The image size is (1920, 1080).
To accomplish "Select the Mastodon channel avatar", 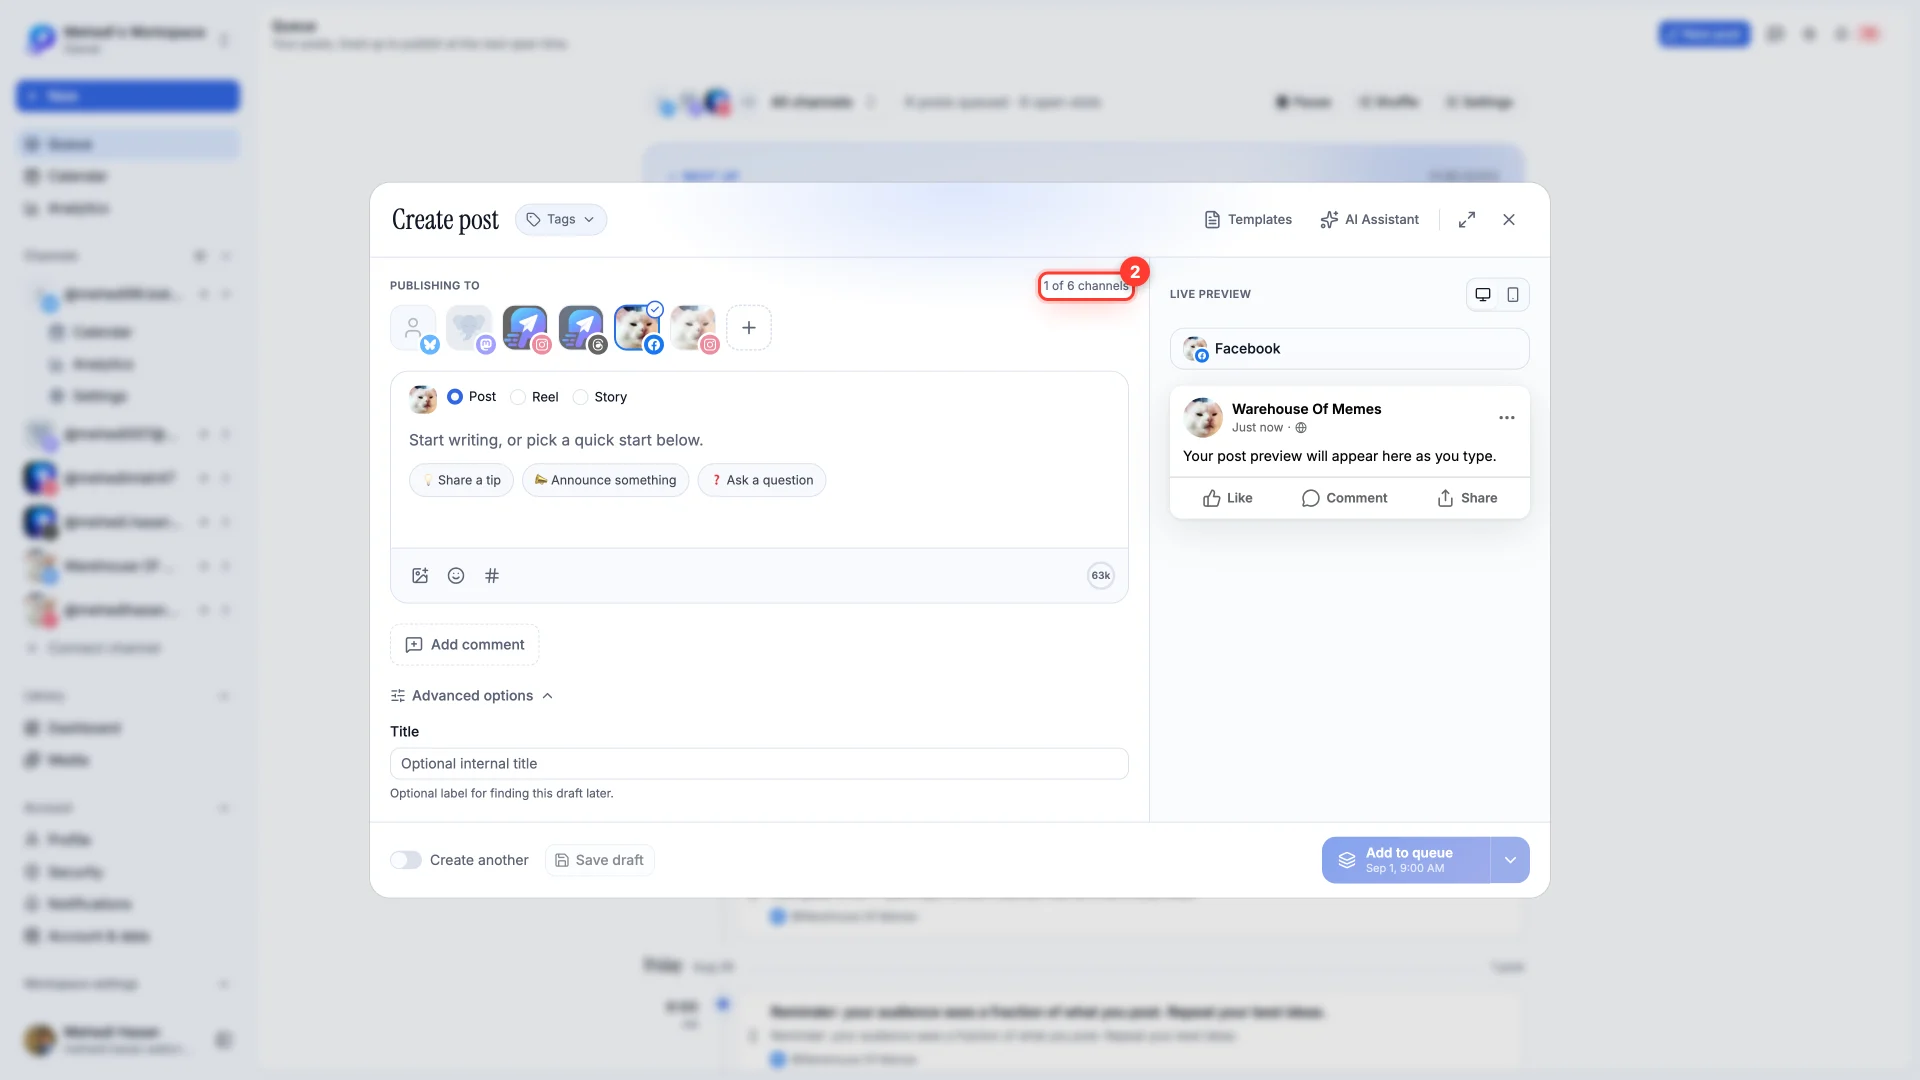I will tap(469, 328).
